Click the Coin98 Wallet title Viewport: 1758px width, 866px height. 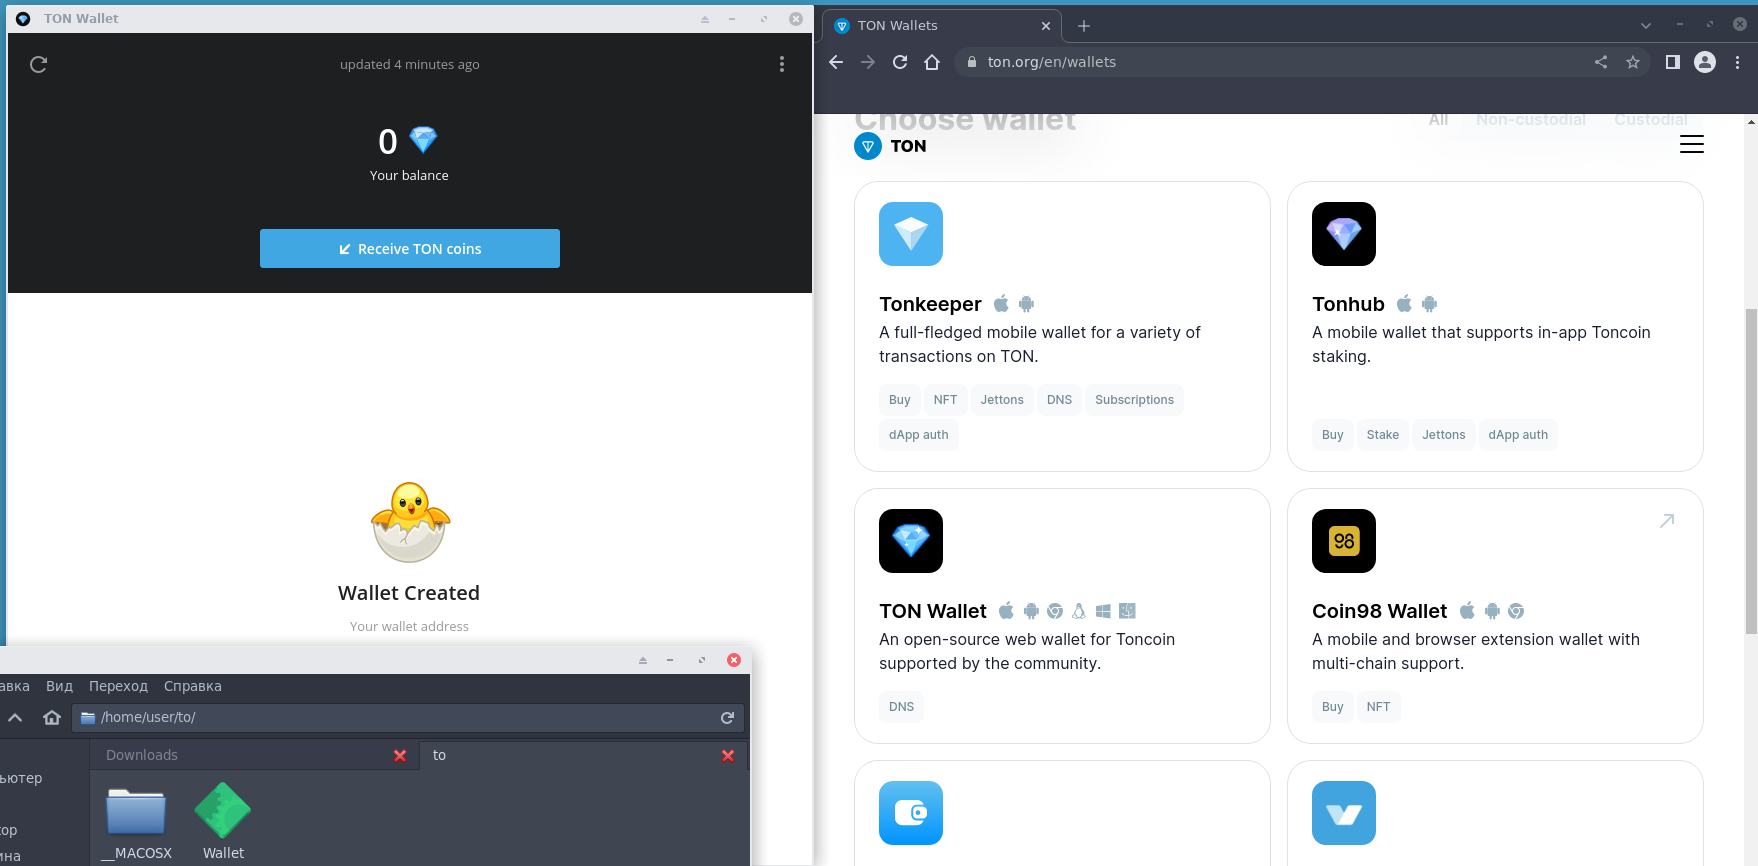(1379, 611)
